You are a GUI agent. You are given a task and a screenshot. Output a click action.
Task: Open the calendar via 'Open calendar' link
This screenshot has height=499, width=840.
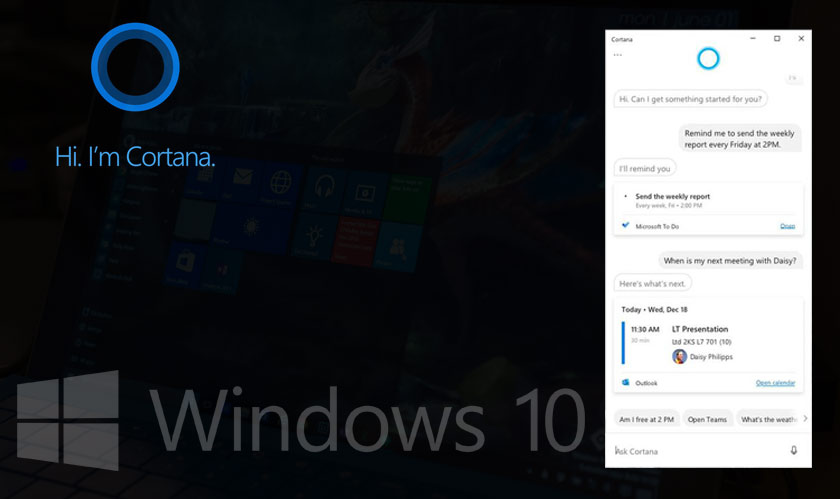pos(775,383)
